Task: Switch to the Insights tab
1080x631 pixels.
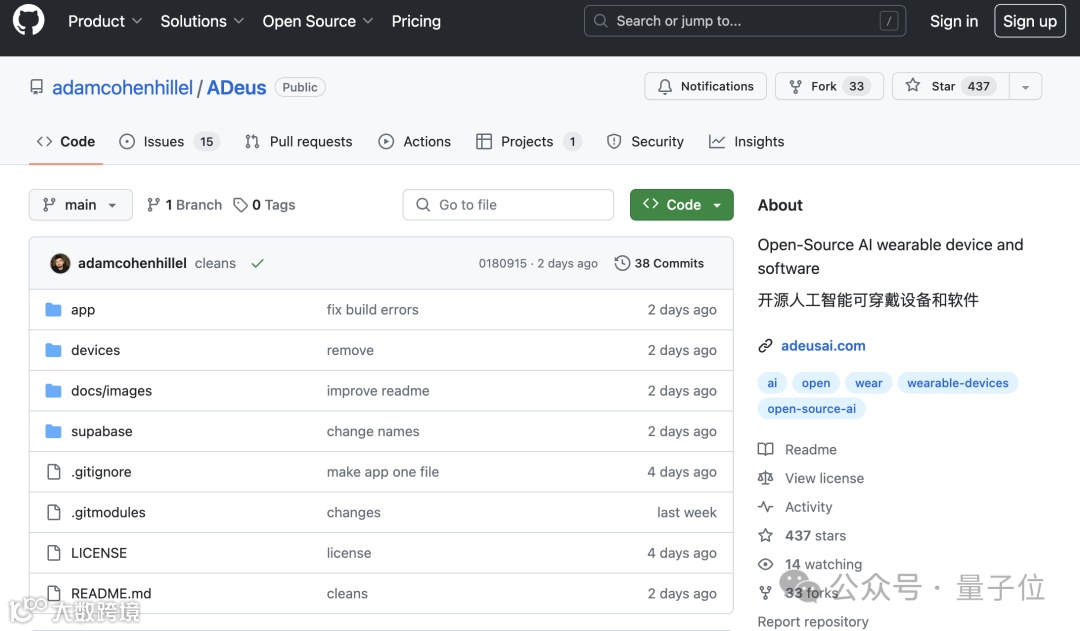Action: tap(747, 141)
